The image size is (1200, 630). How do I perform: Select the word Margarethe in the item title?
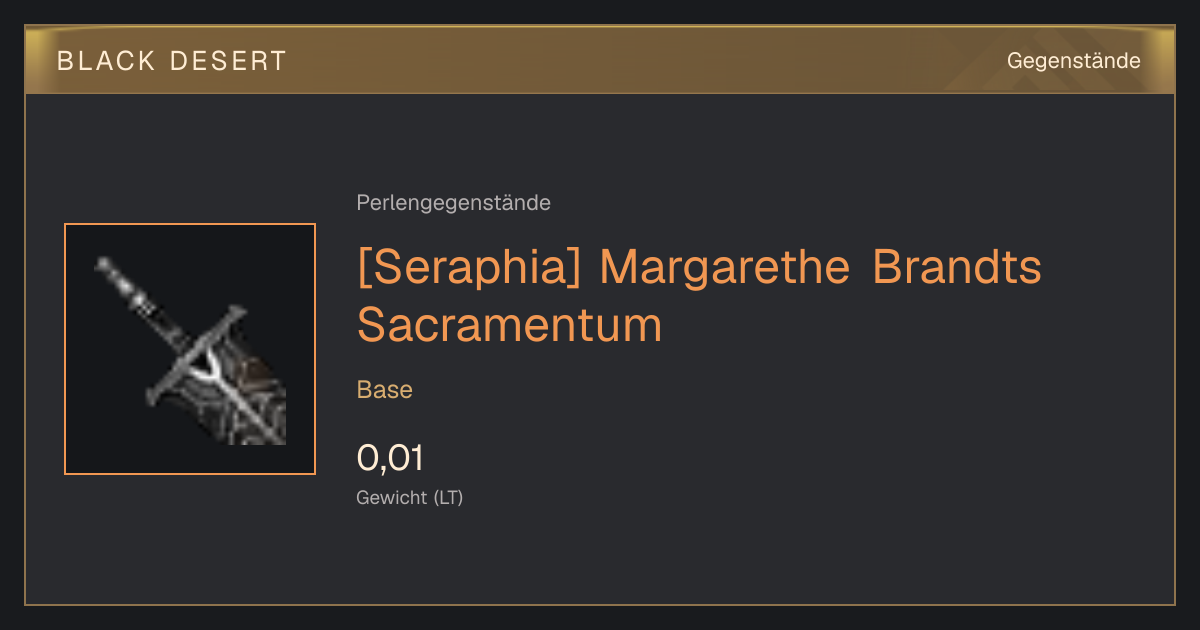pyautogui.click(x=726, y=268)
